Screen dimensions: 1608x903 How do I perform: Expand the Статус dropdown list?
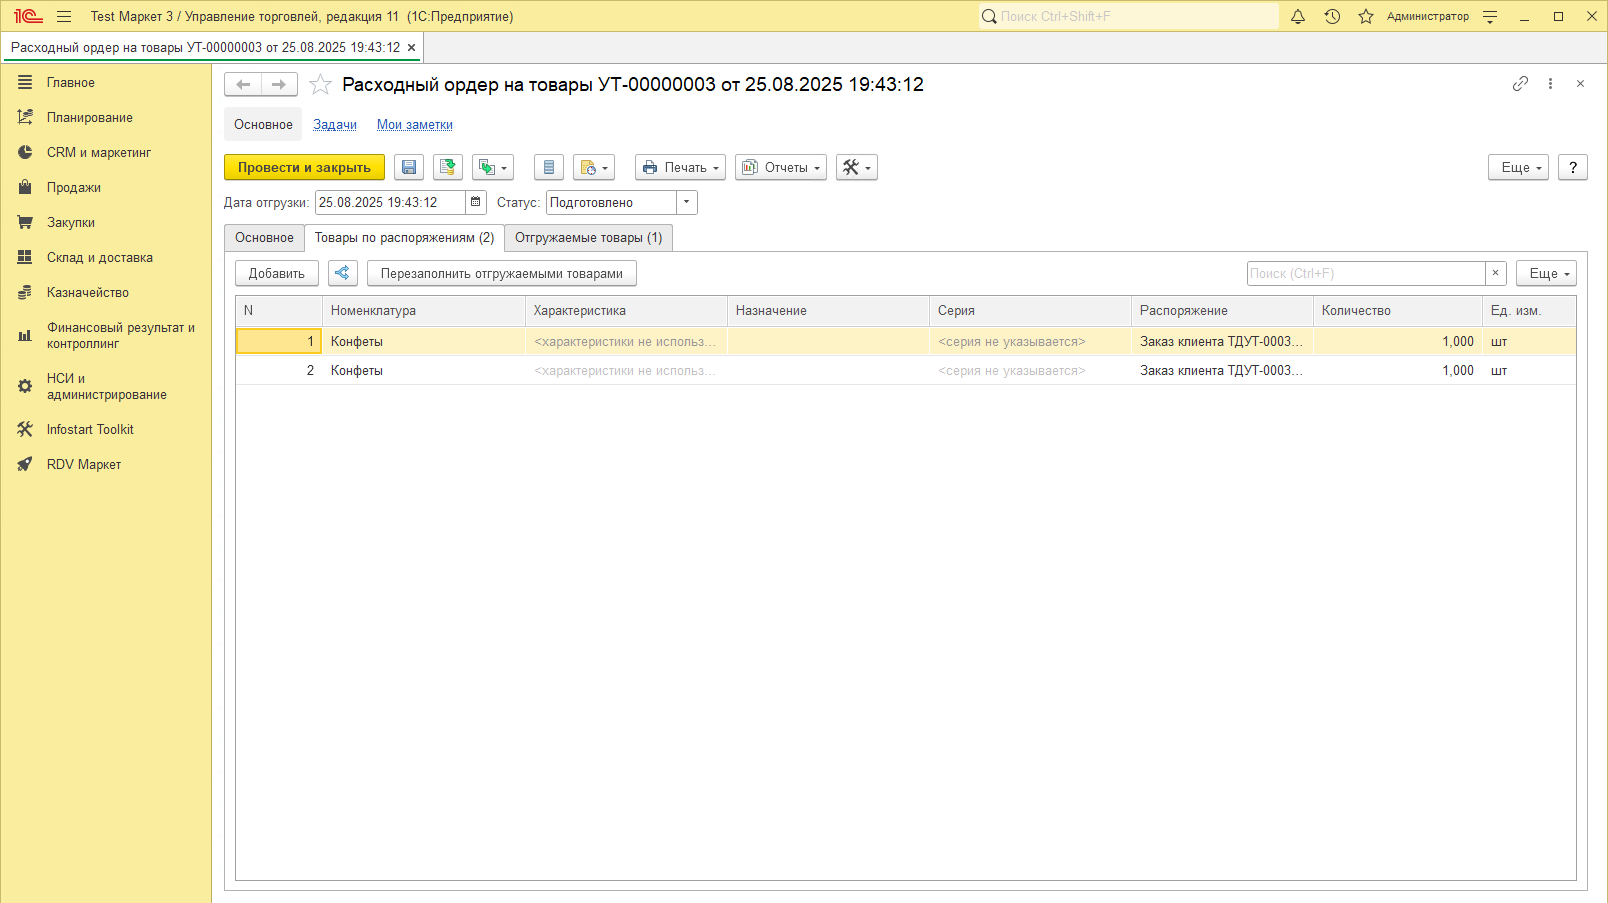pos(687,202)
